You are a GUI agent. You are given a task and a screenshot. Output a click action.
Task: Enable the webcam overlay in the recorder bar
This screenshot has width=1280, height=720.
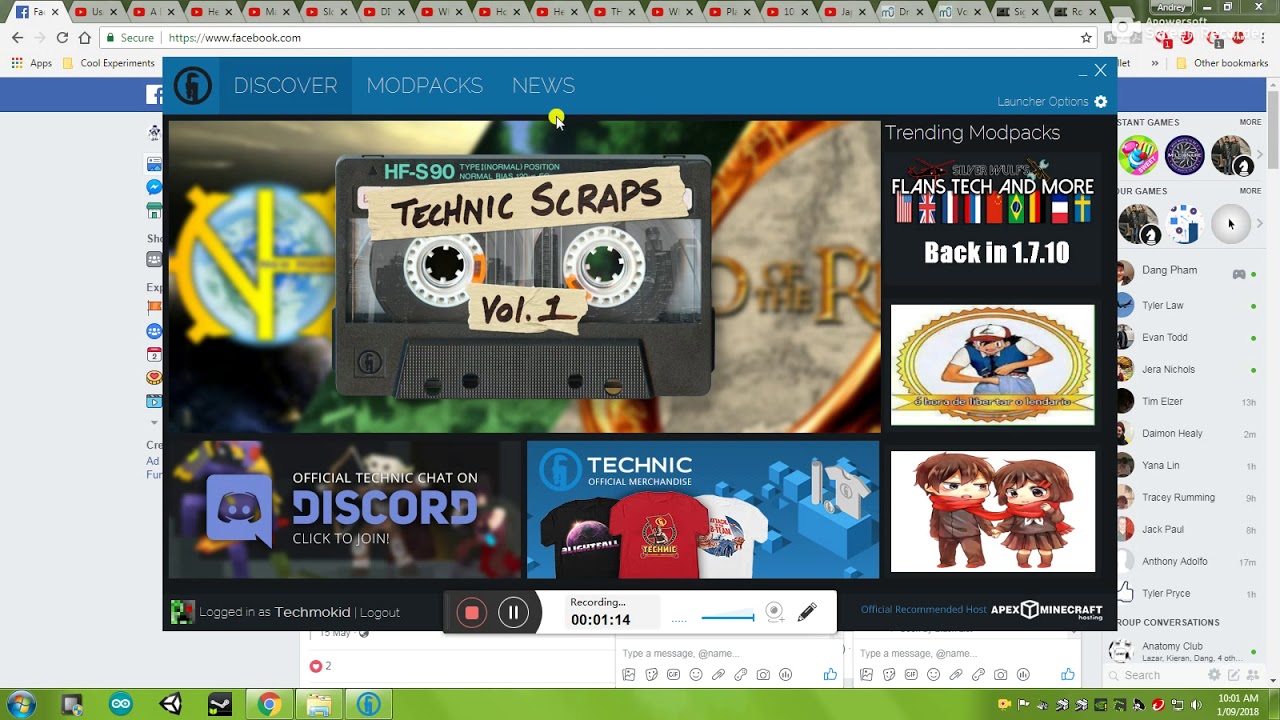pyautogui.click(x=774, y=612)
